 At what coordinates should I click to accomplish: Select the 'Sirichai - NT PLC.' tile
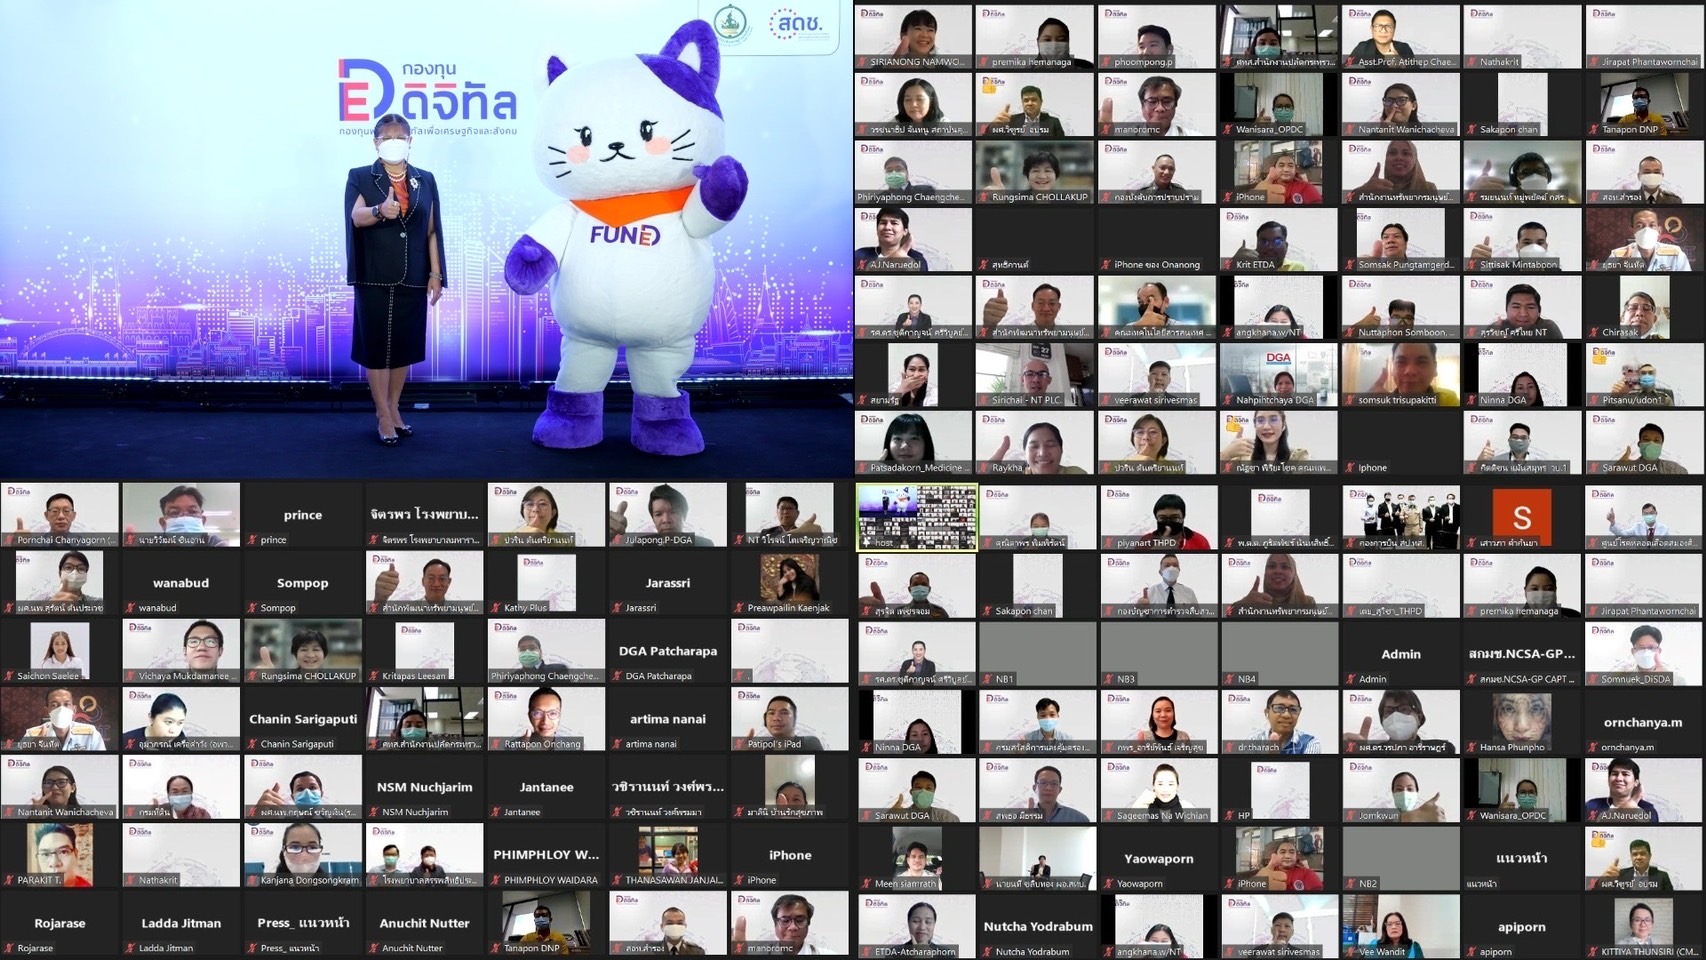[x=1035, y=375]
